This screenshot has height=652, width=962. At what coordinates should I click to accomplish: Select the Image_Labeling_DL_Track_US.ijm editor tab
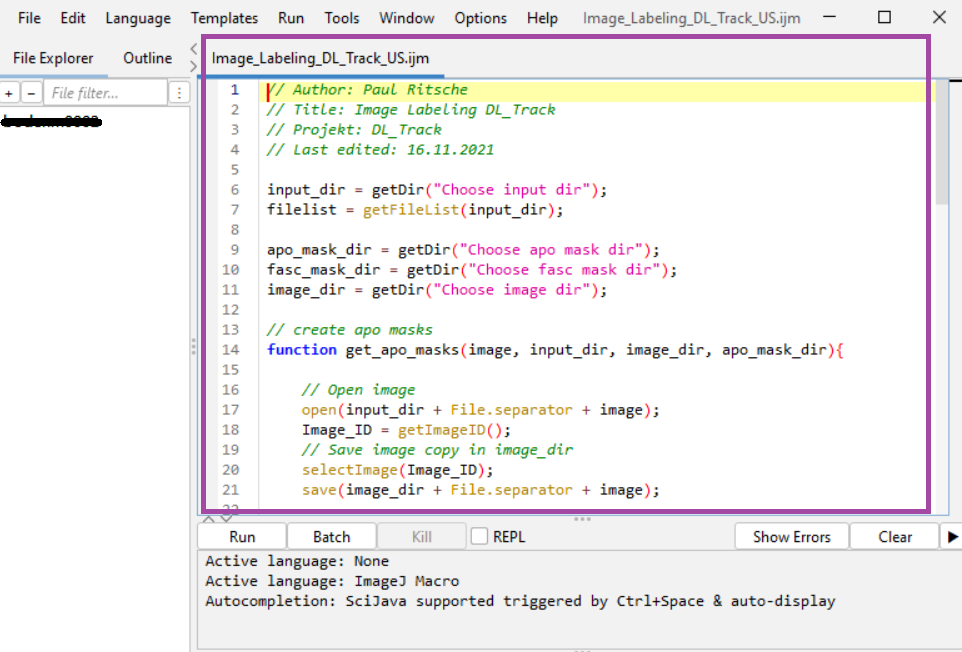(320, 58)
